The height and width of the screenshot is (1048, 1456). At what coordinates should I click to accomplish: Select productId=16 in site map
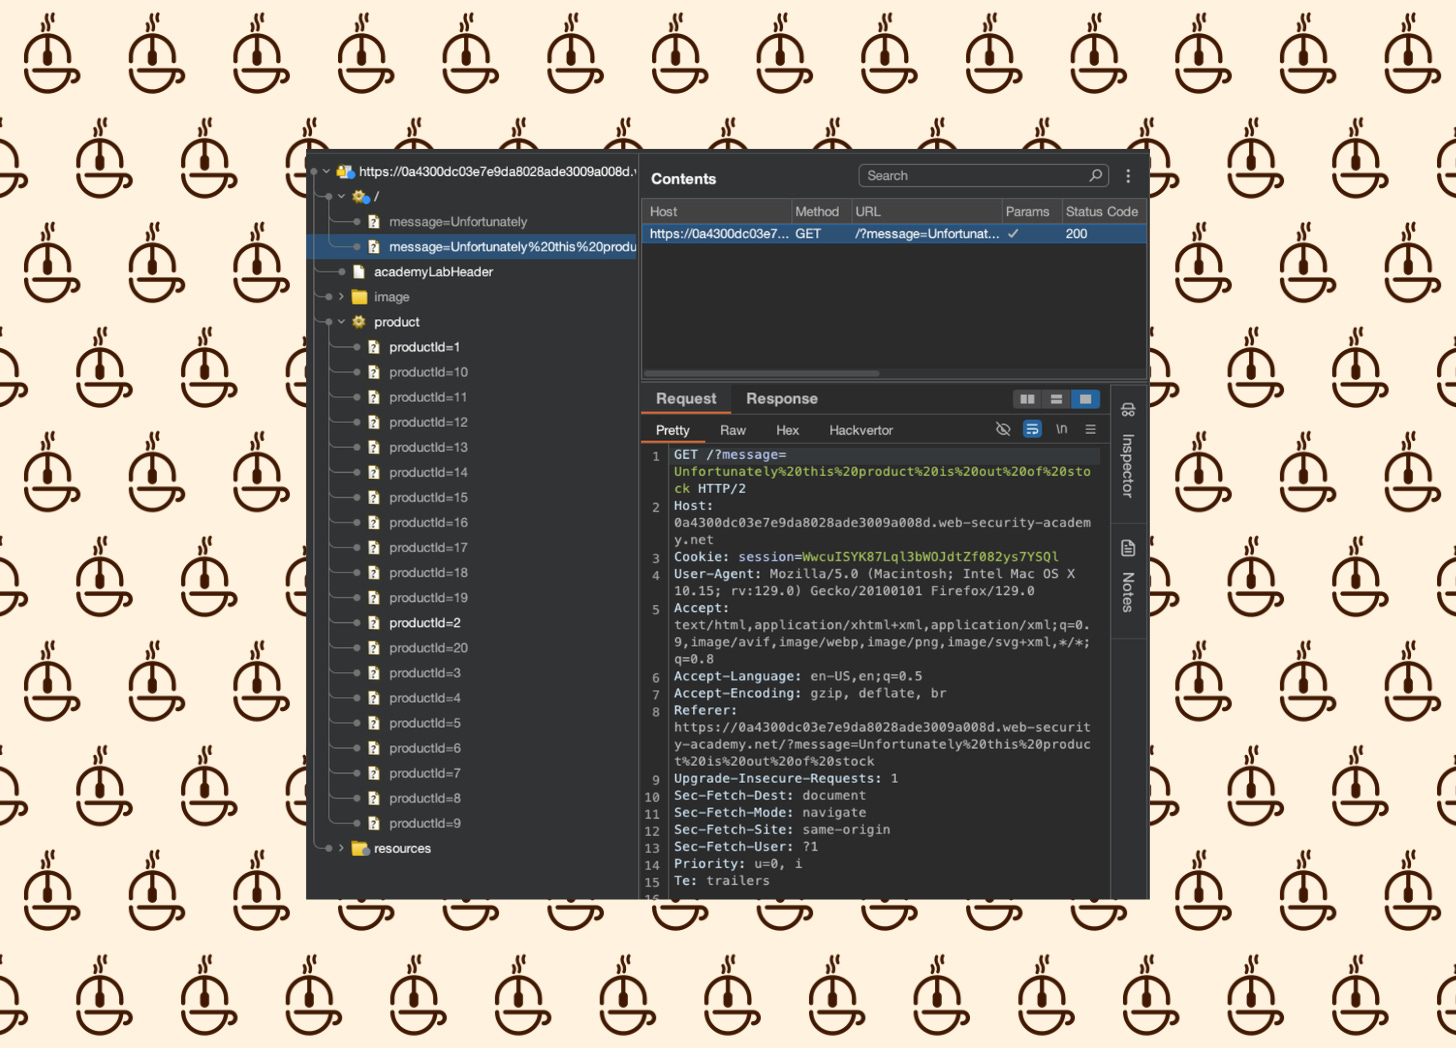(428, 522)
